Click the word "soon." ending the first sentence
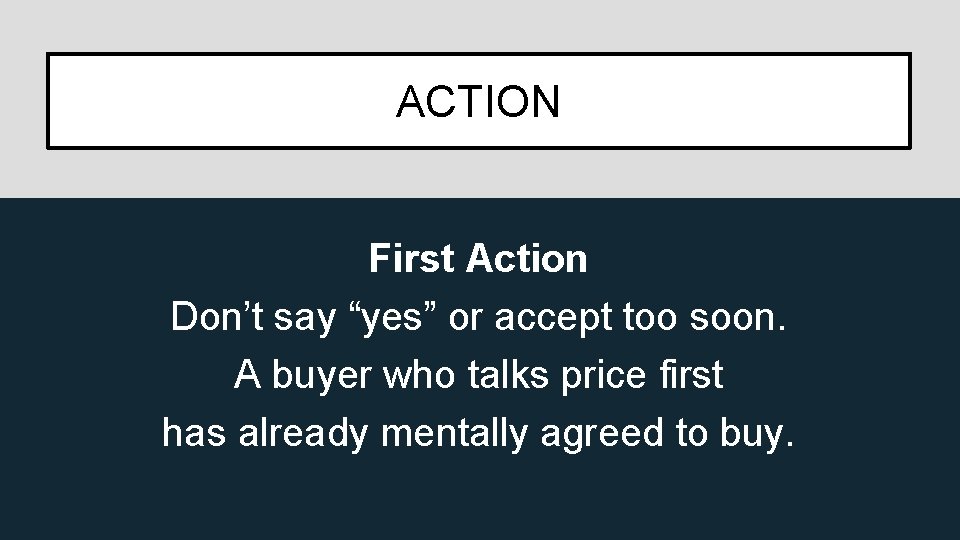Image resolution: width=960 pixels, height=540 pixels. pyautogui.click(x=738, y=318)
